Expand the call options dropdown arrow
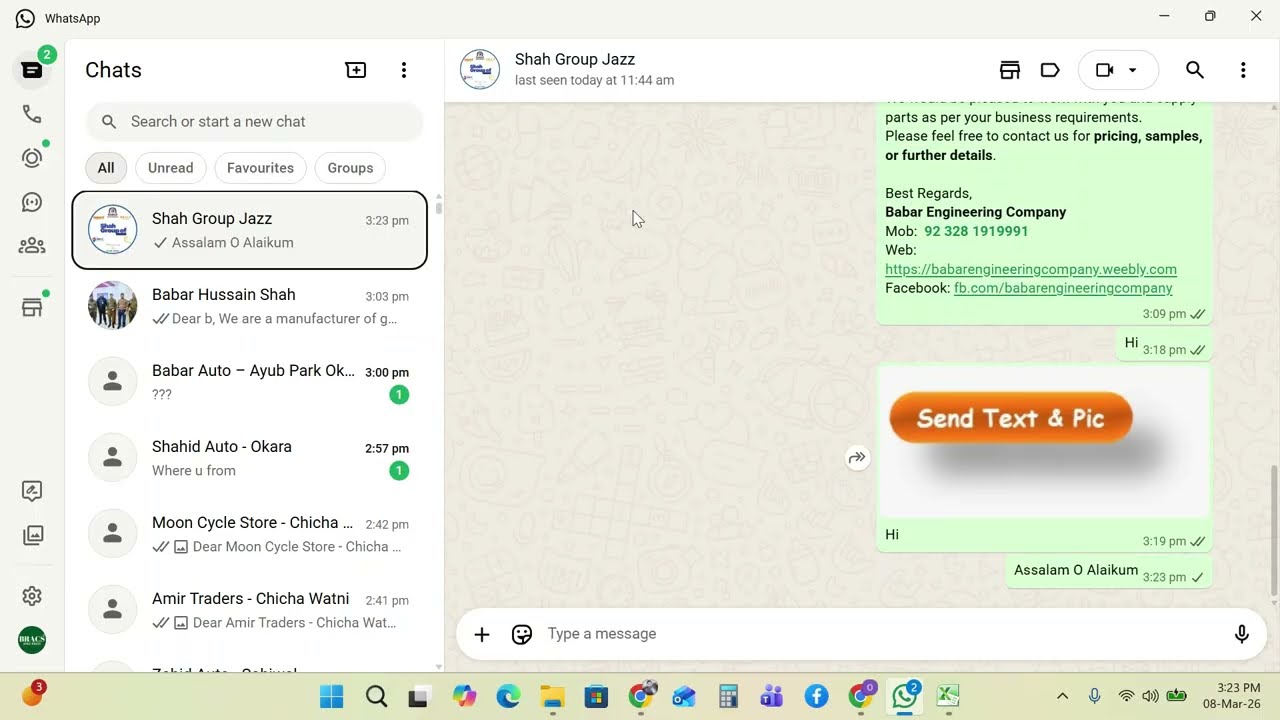 click(1133, 70)
